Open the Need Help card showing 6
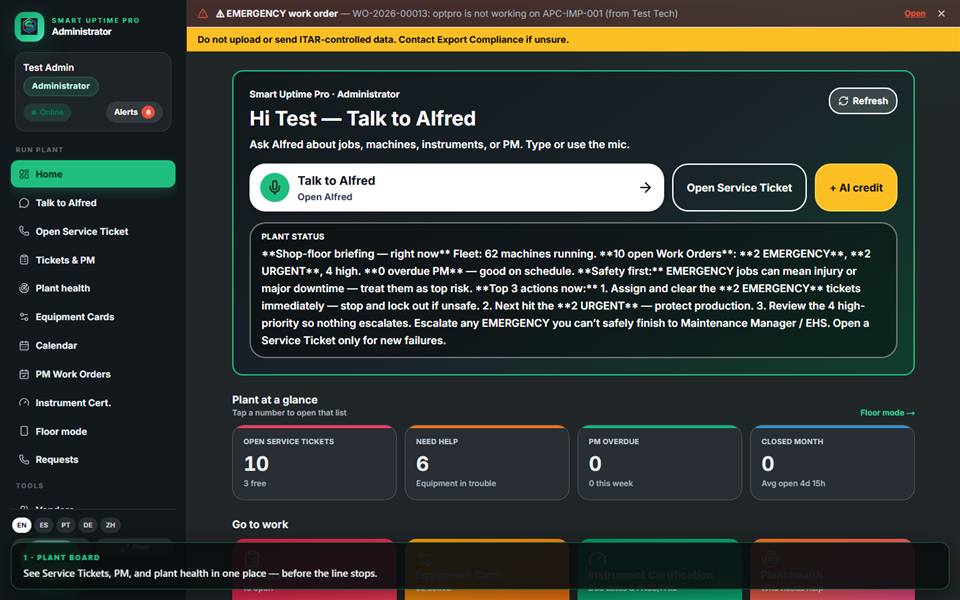Image resolution: width=960 pixels, height=600 pixels. pos(487,462)
